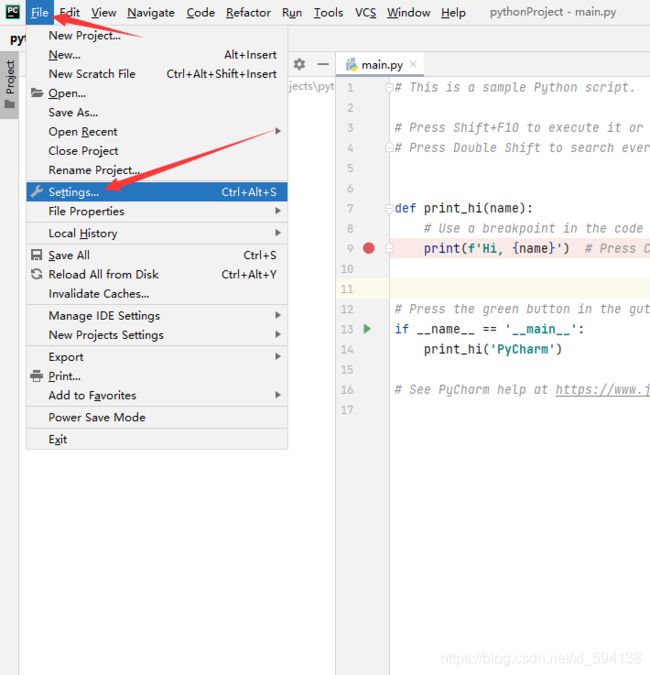Open the Run menu
Viewport: 650px width, 675px height.
[292, 12]
